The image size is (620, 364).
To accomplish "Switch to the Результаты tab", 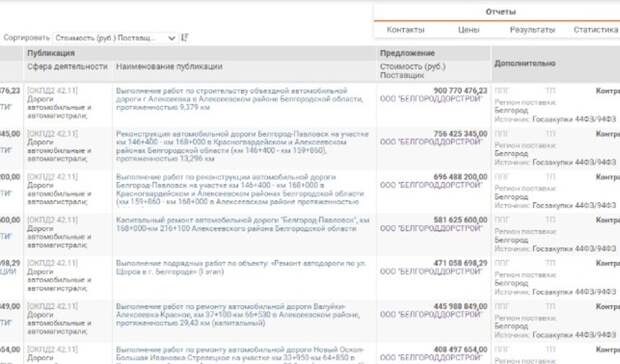I will [x=532, y=30].
